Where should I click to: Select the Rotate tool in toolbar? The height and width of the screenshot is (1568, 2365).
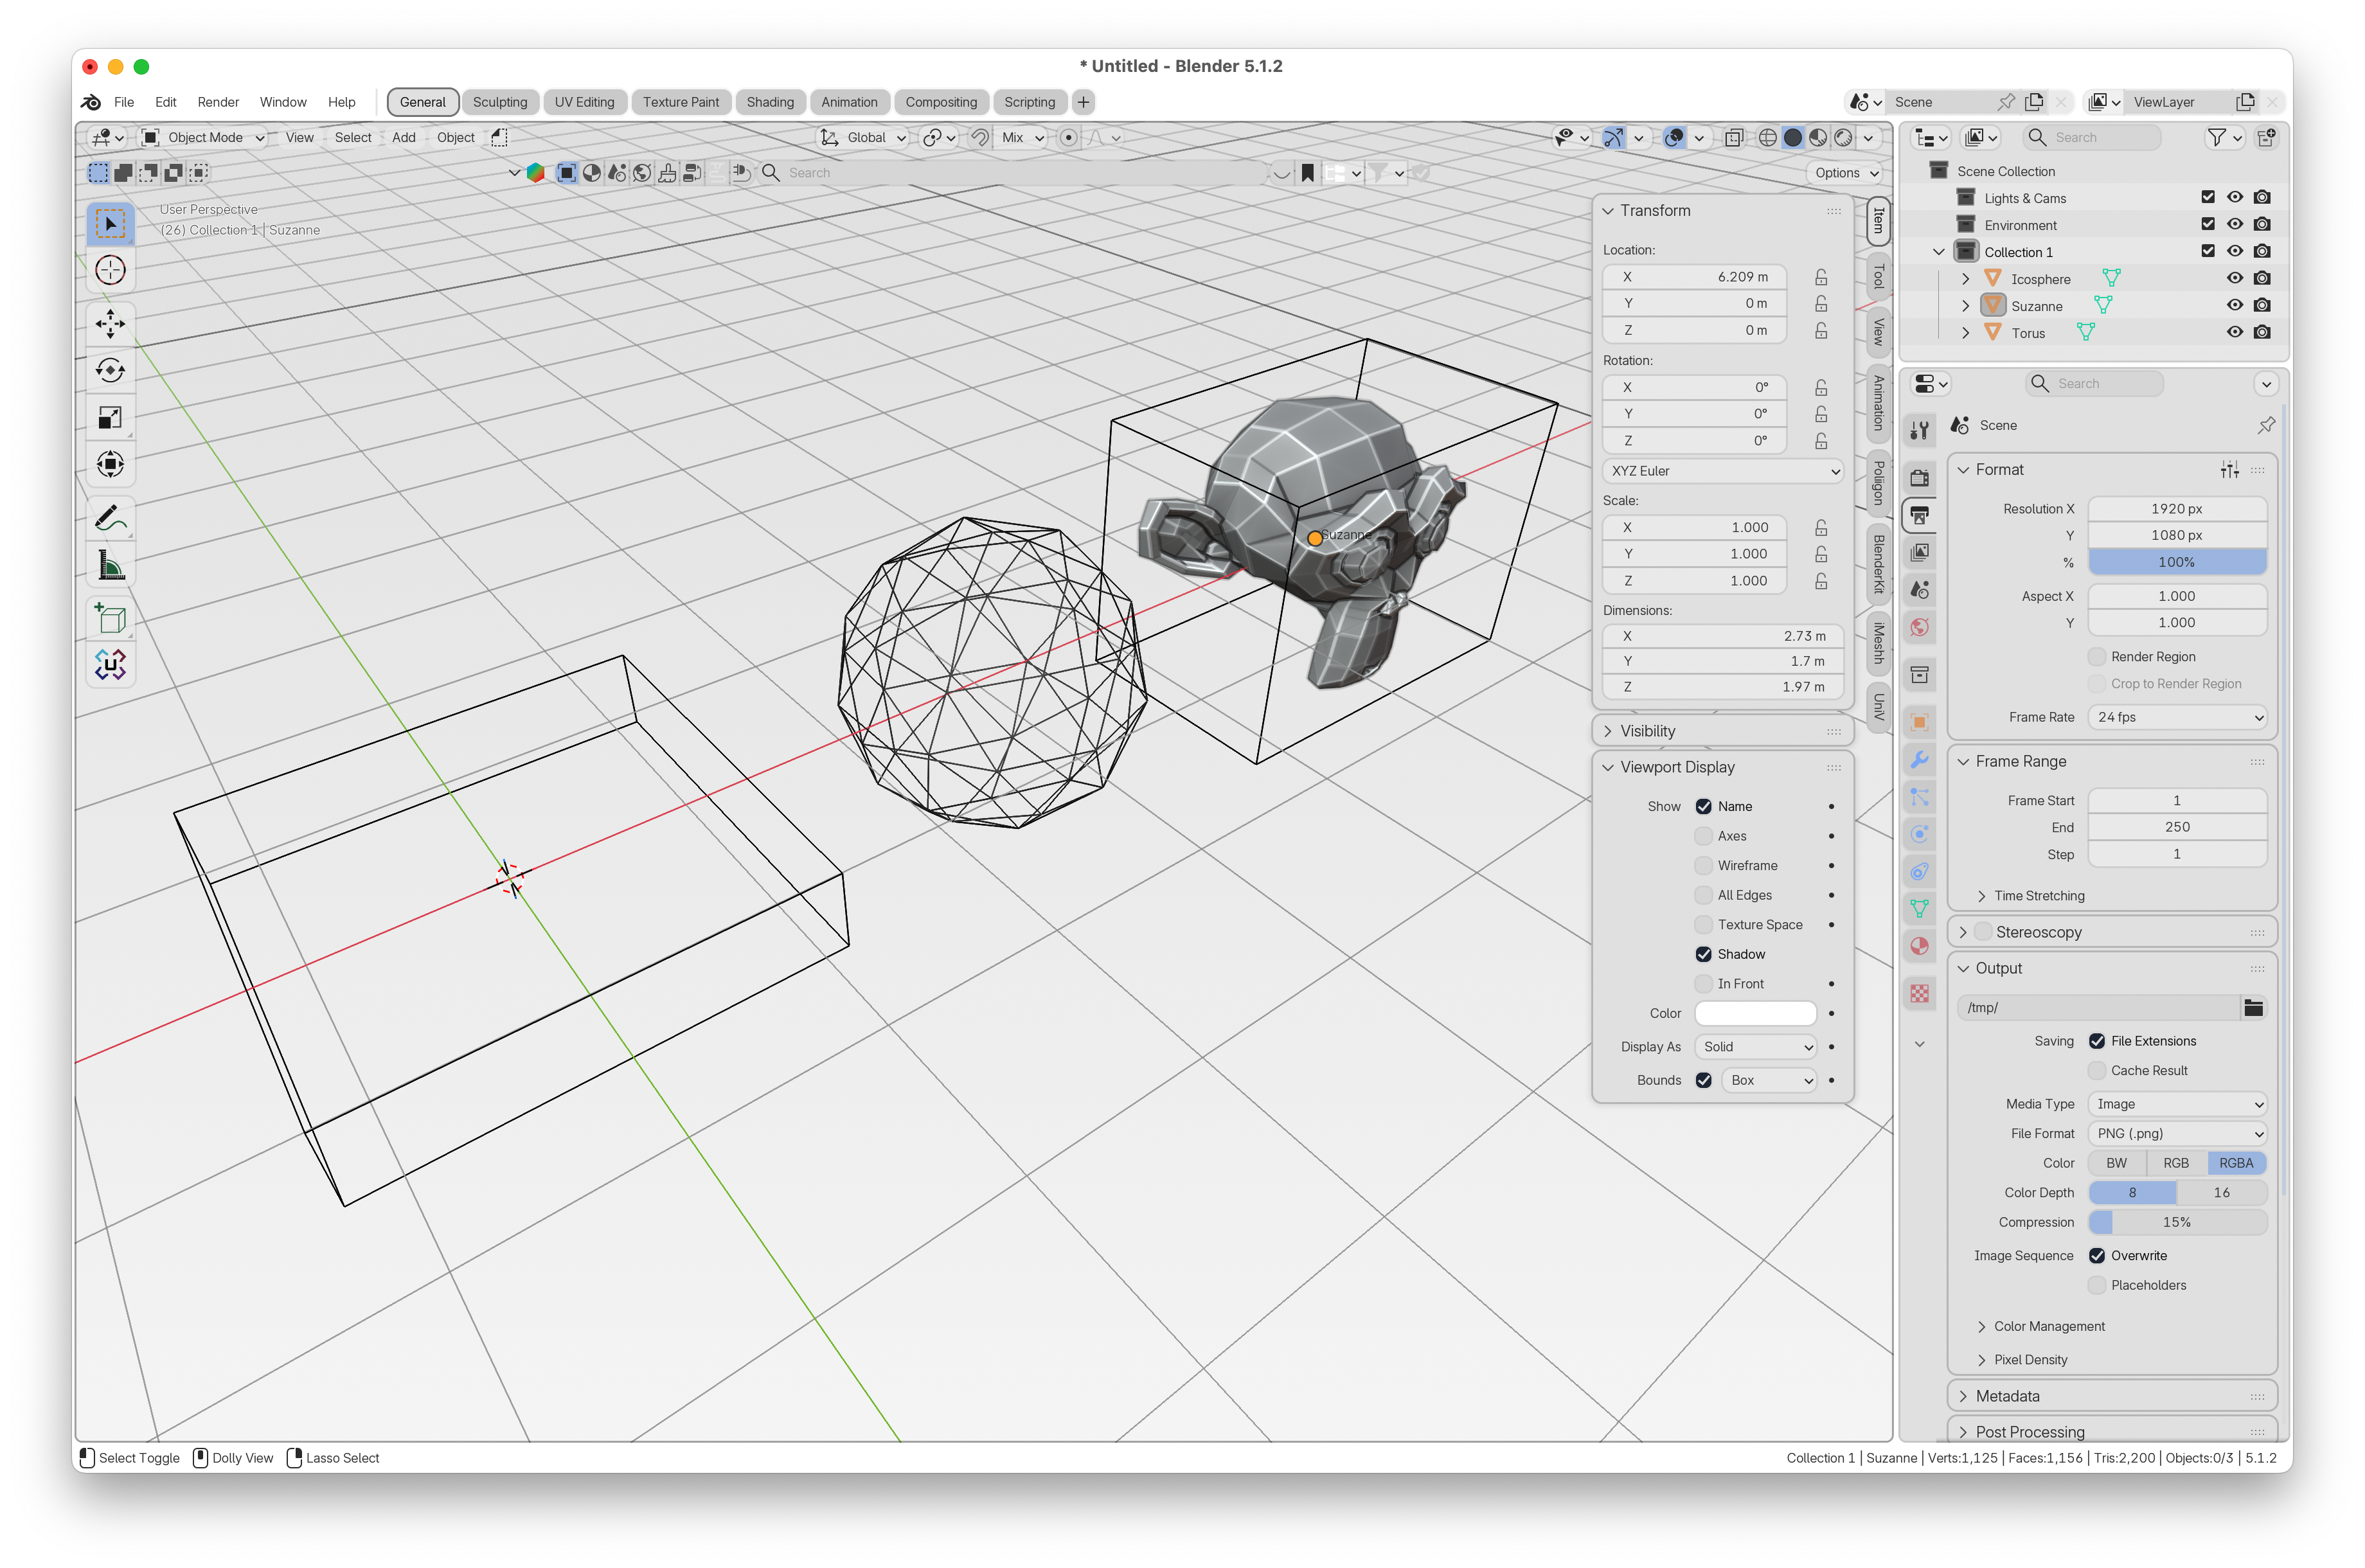[x=110, y=370]
